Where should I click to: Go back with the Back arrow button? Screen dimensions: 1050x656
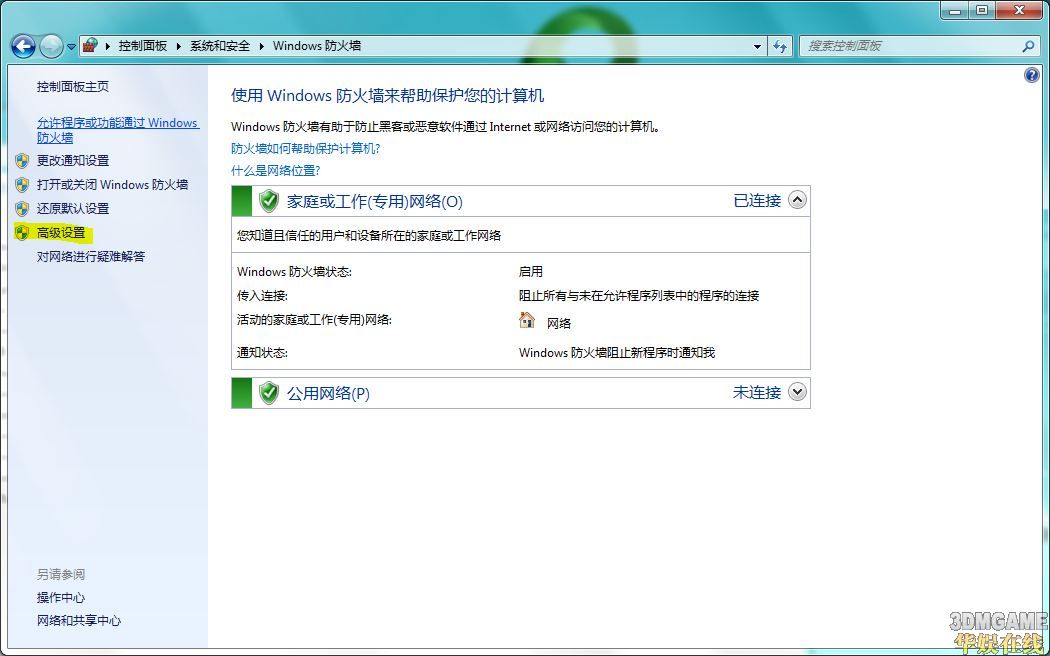[x=23, y=46]
